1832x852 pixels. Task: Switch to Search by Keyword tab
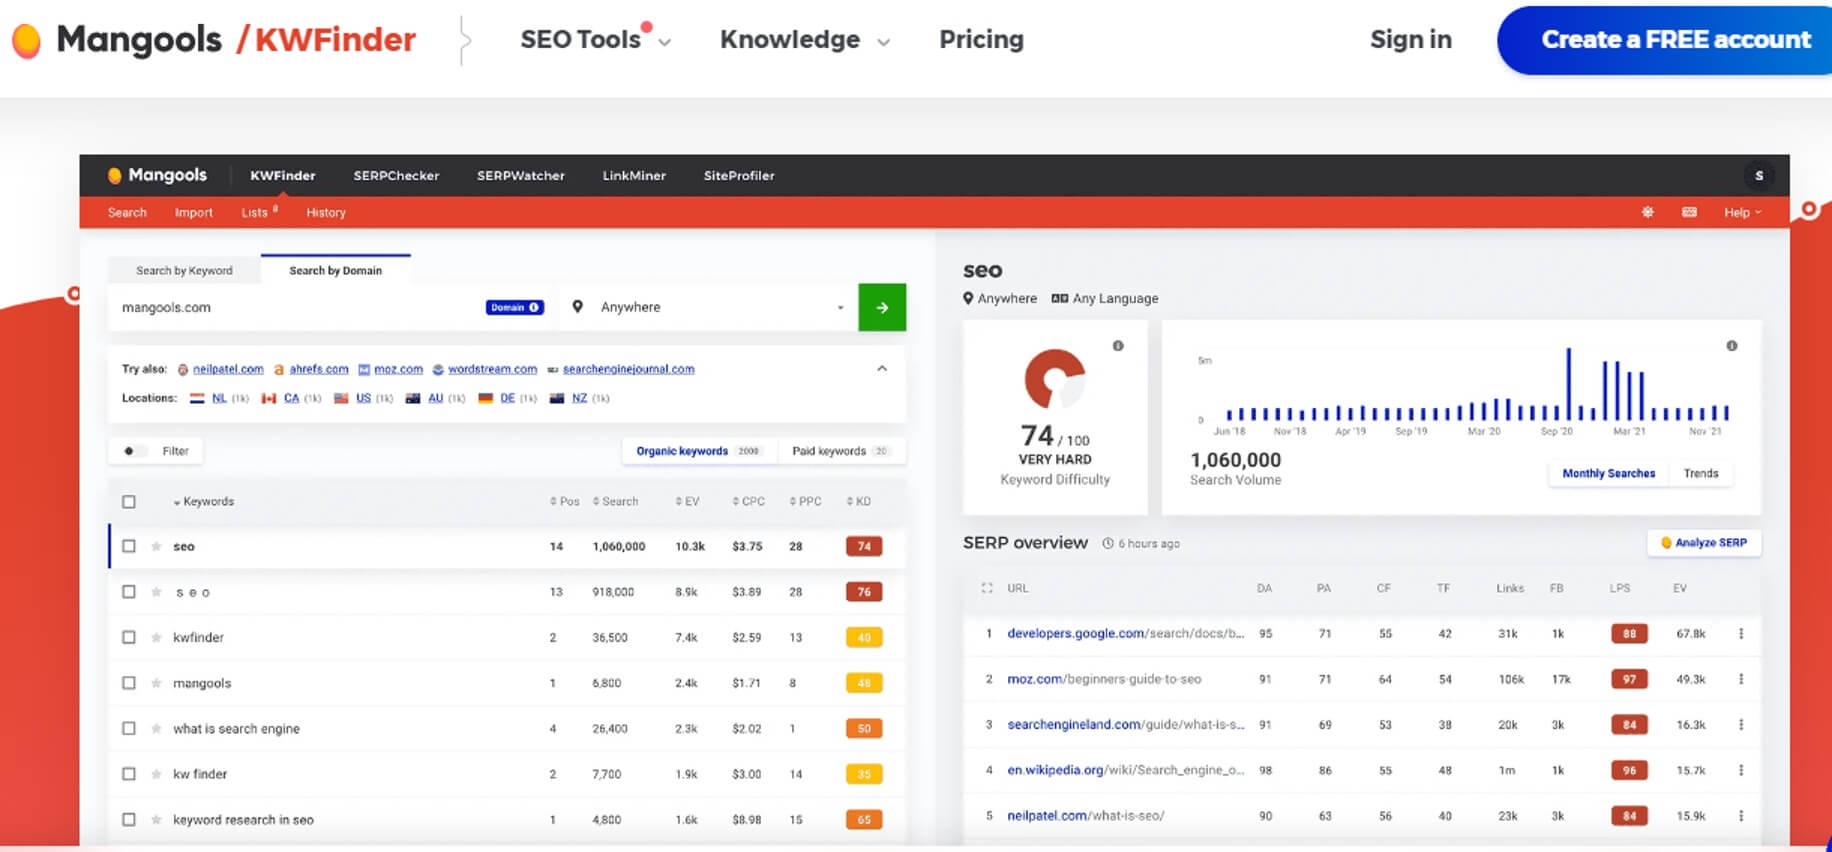click(x=184, y=270)
